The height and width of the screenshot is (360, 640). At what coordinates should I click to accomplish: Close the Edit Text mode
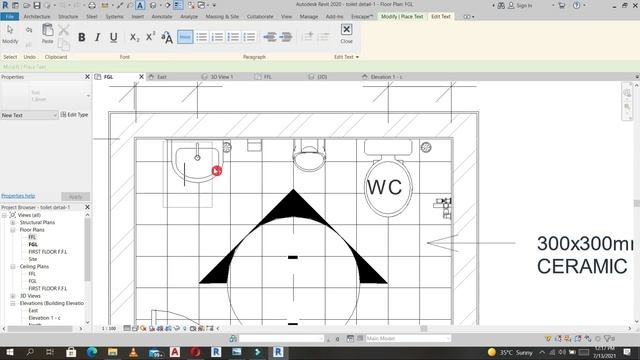tap(346, 33)
